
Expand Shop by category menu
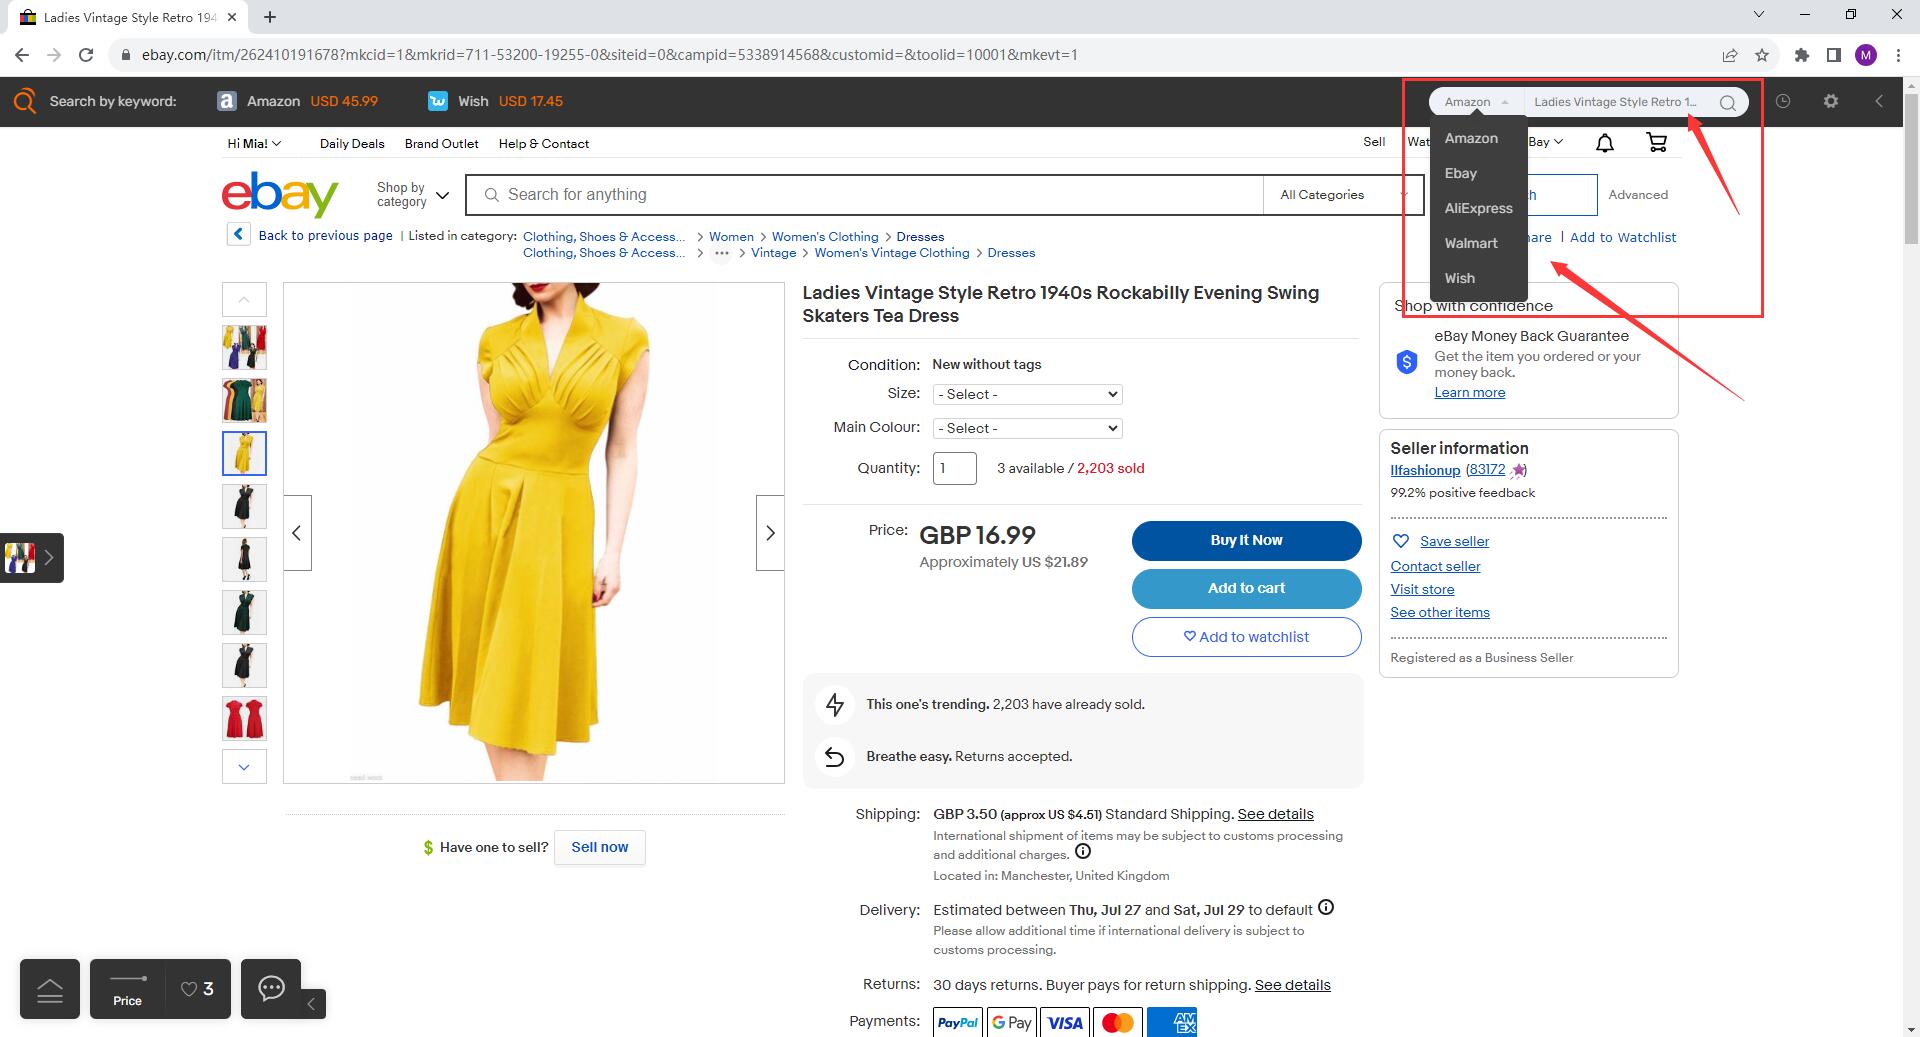pyautogui.click(x=412, y=195)
